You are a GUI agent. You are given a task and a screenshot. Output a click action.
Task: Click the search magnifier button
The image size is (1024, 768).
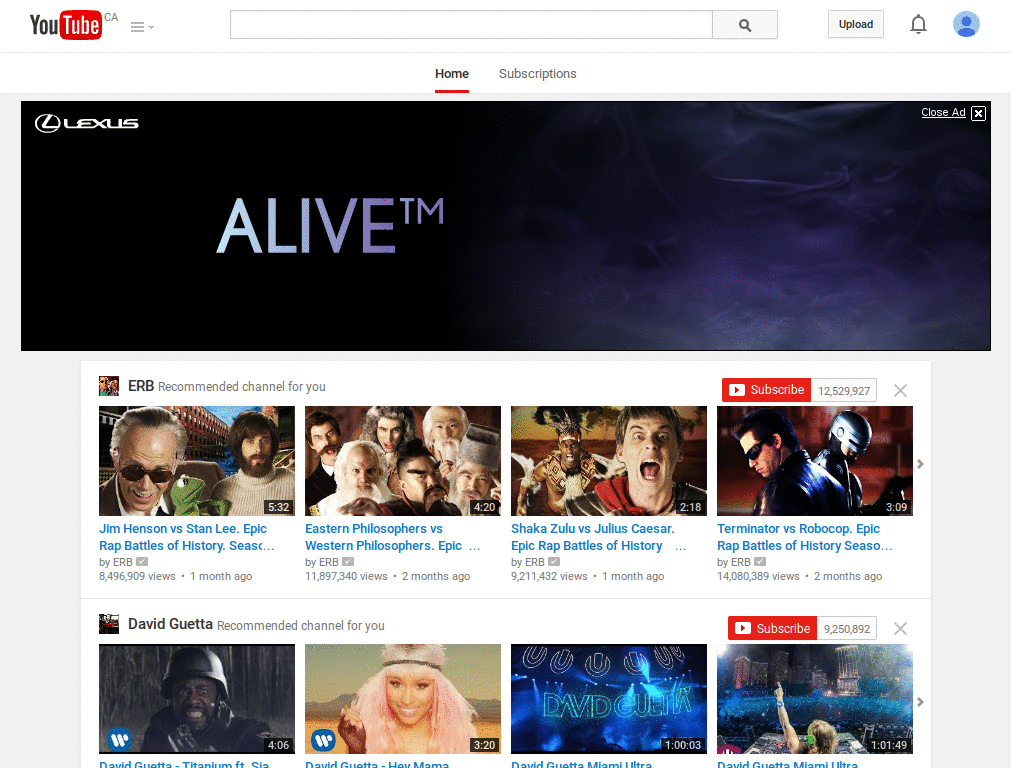pos(744,25)
